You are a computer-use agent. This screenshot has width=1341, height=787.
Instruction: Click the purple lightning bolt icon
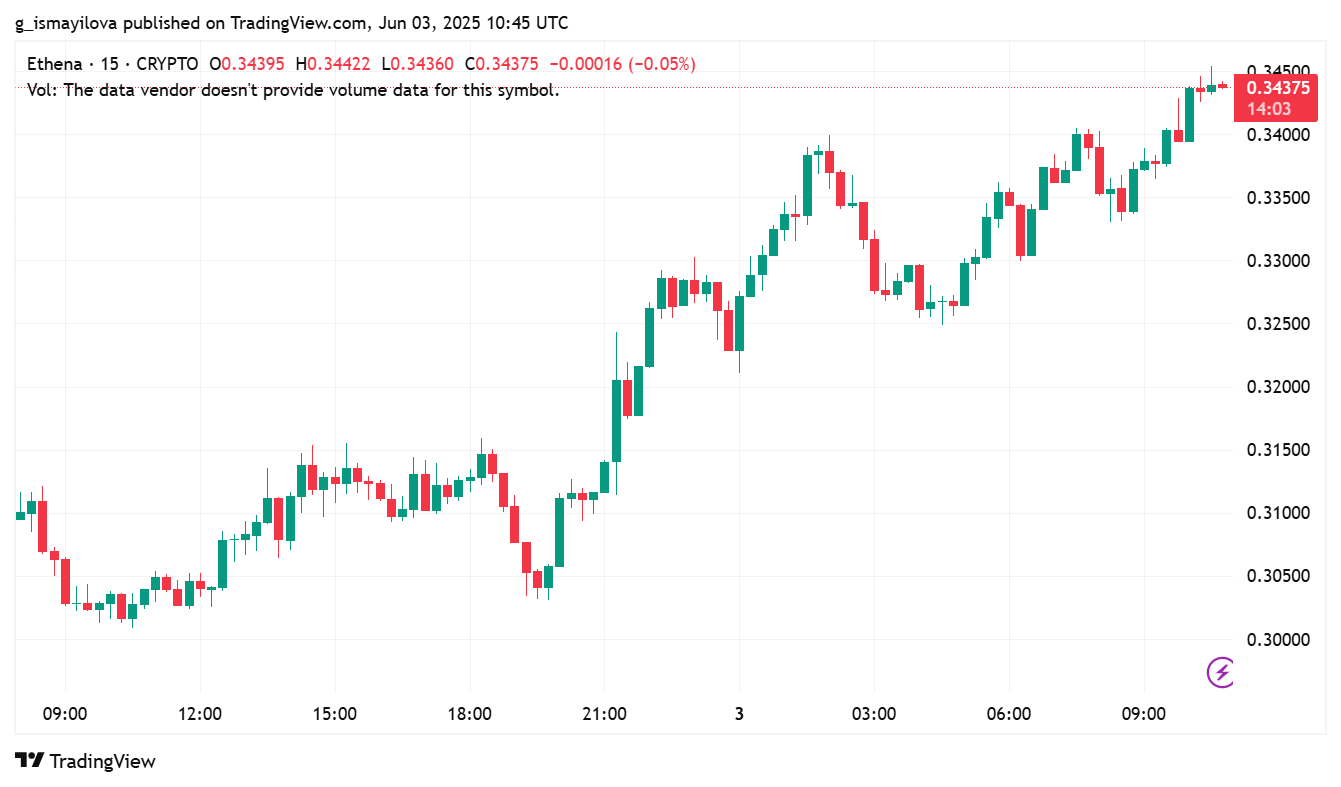(x=1221, y=672)
